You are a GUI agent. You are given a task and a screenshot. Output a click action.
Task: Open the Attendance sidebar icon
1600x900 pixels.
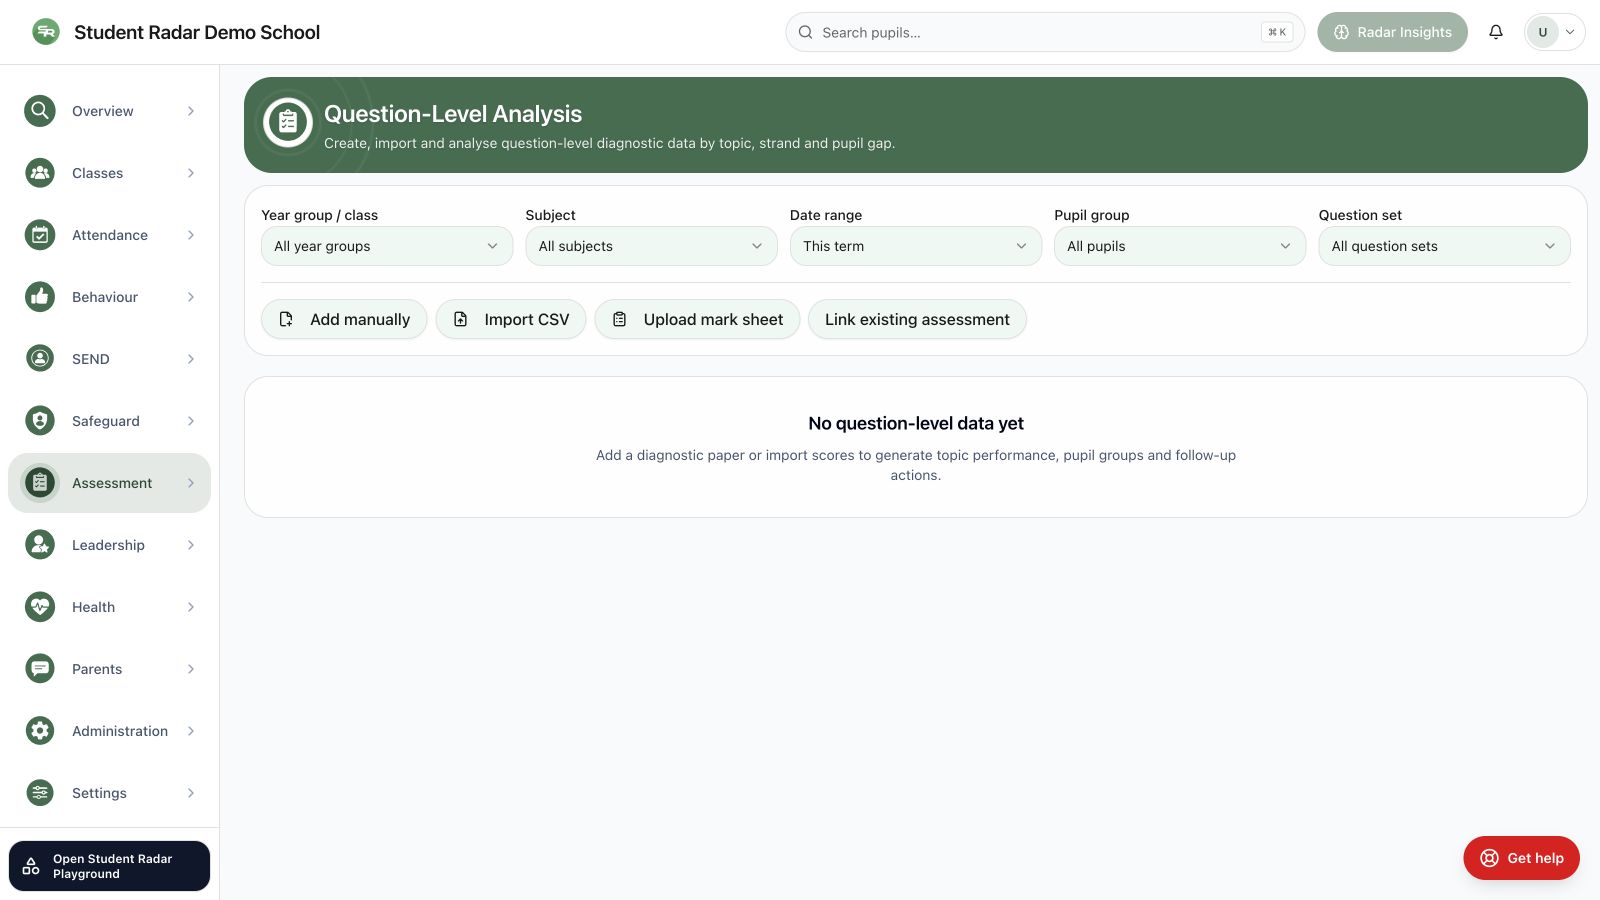point(40,235)
